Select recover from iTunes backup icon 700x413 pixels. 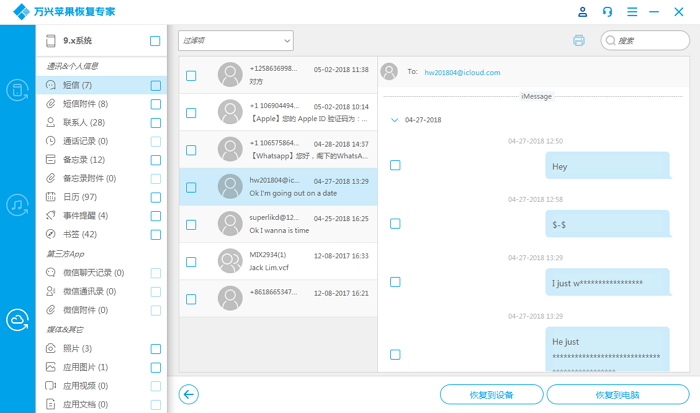click(x=17, y=205)
